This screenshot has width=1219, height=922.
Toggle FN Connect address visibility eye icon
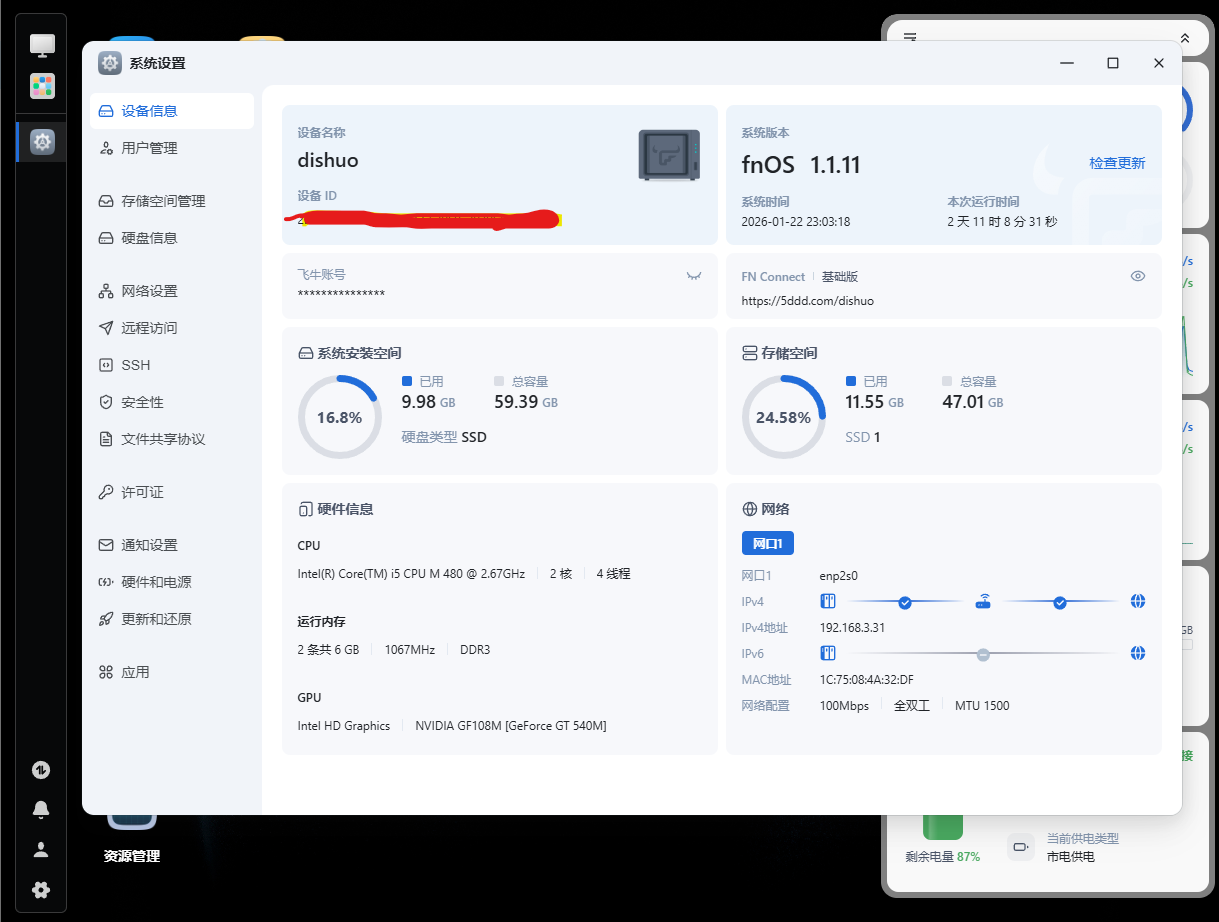pos(1138,276)
